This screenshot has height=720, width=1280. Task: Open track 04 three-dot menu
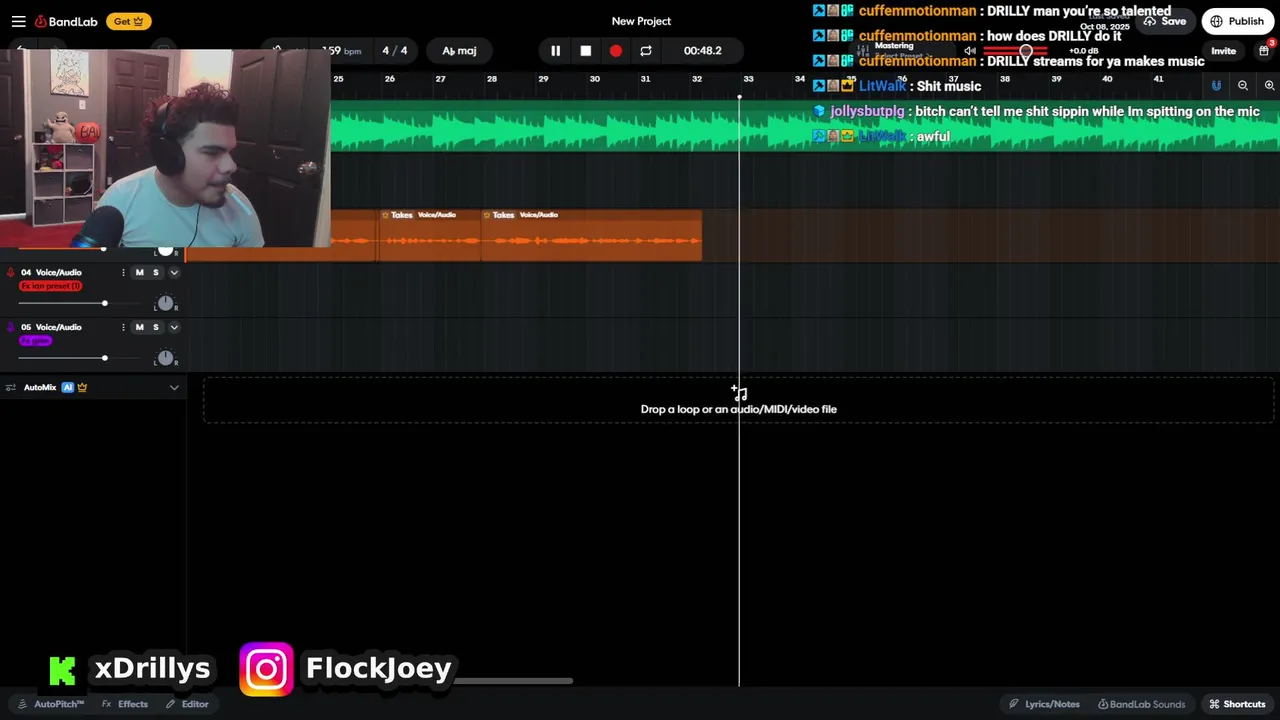point(123,272)
